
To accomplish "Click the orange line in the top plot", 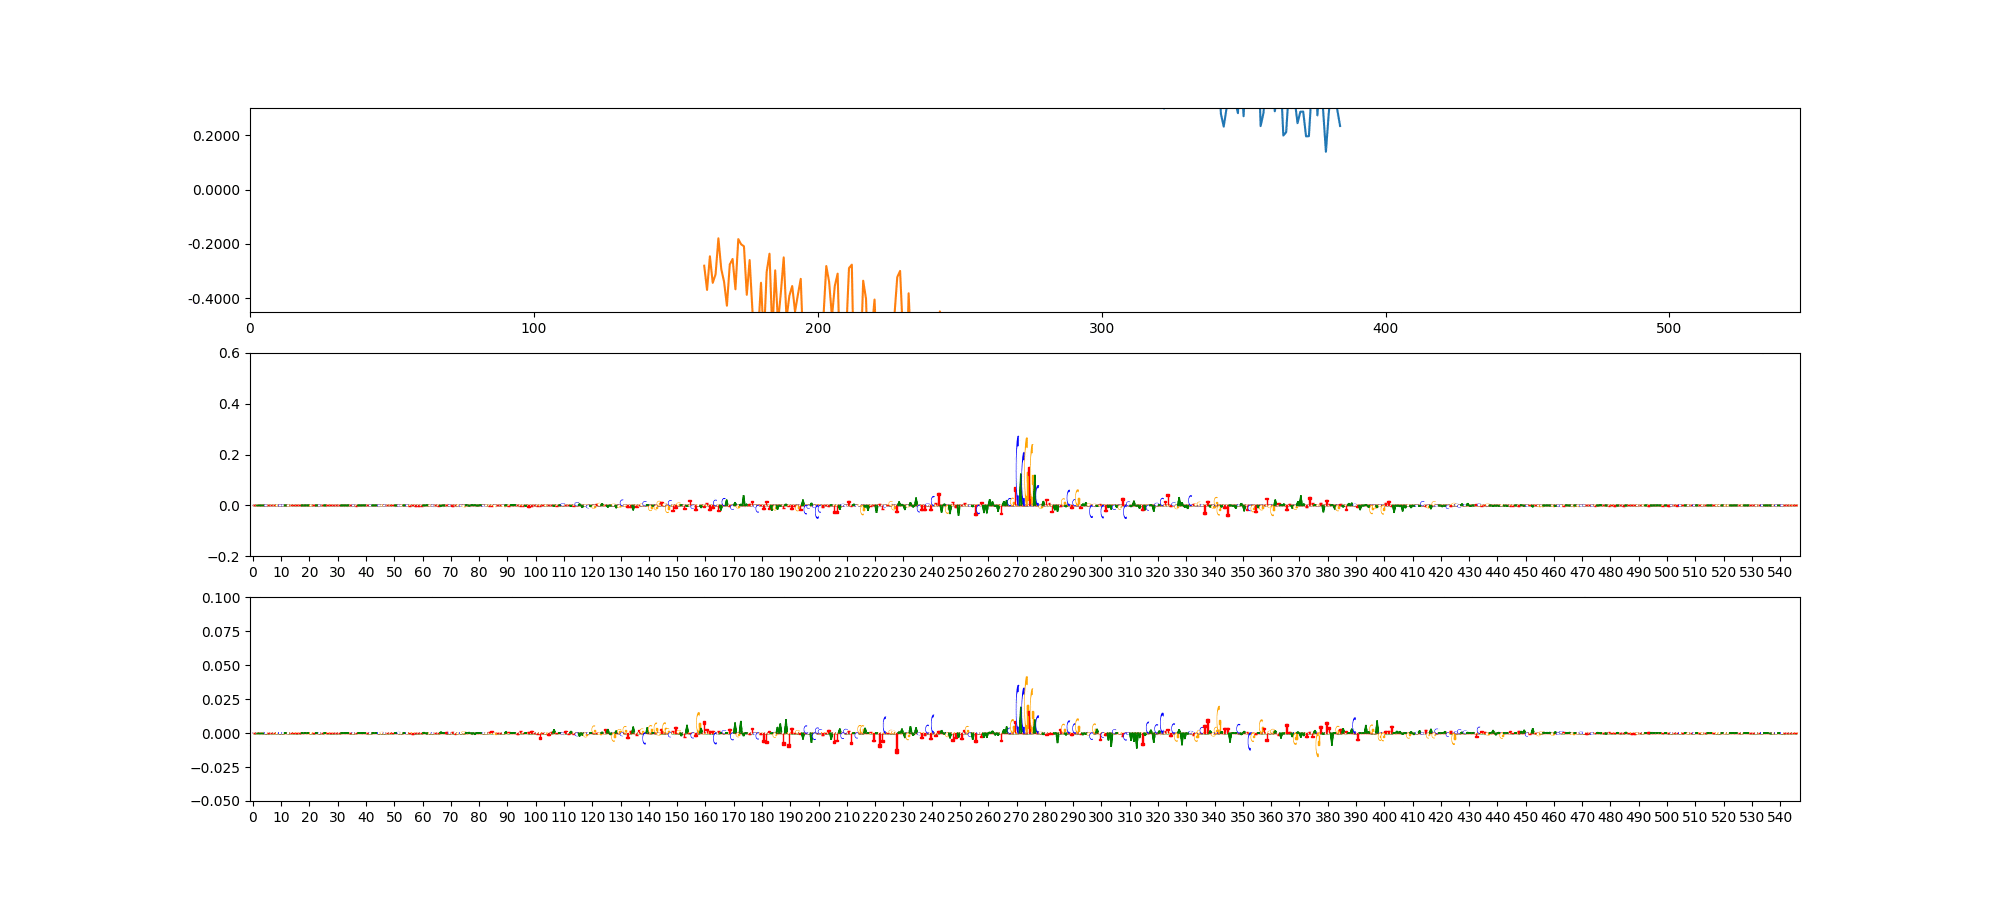I will pos(718,241).
